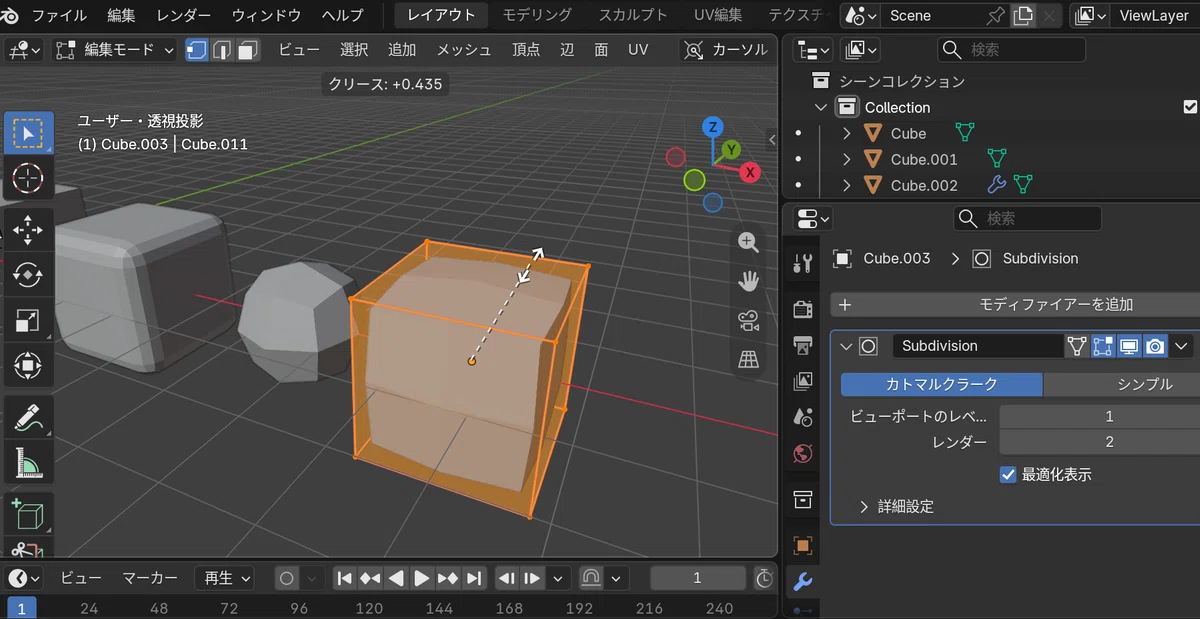Open the ウィンドウ menu
Screen dimensions: 1200x619
pos(266,15)
